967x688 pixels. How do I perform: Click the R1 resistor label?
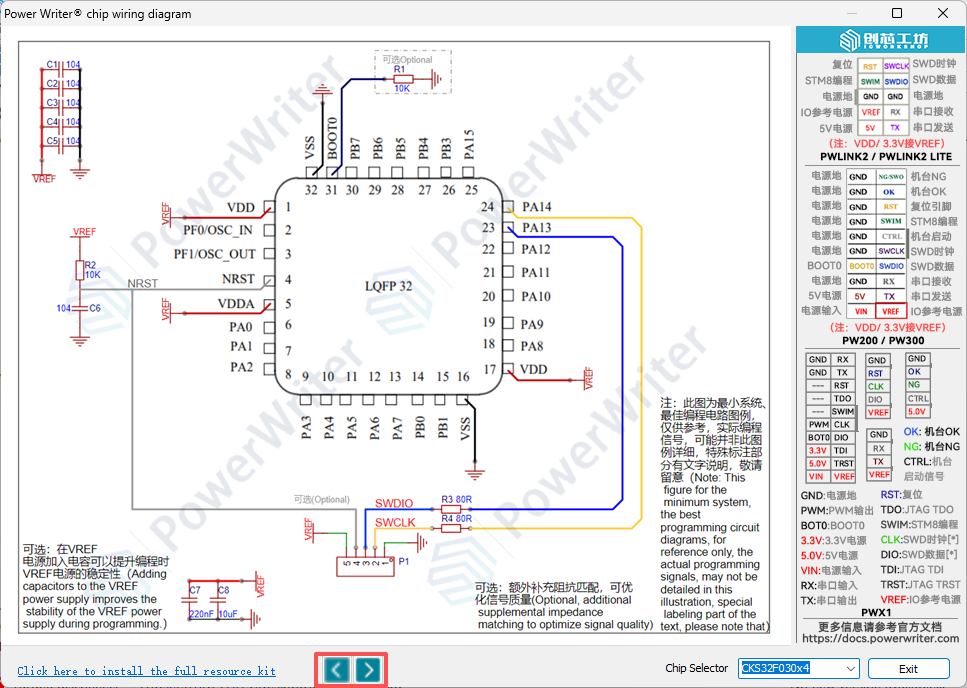click(x=400, y=70)
